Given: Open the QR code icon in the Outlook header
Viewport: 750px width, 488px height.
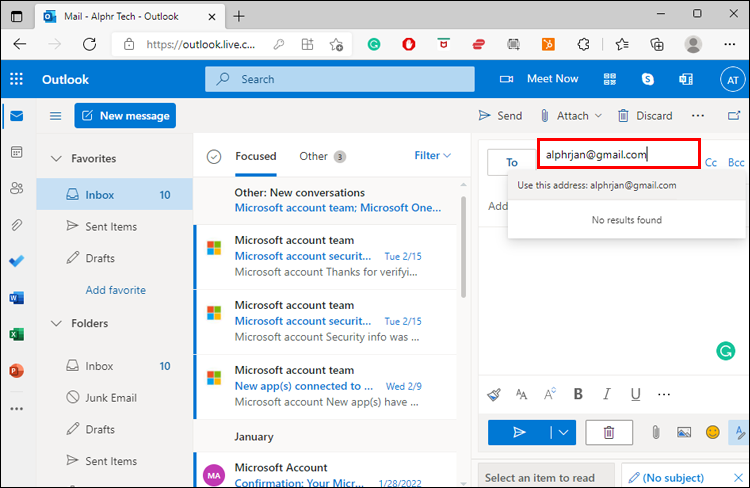Looking at the screenshot, I should coord(610,79).
